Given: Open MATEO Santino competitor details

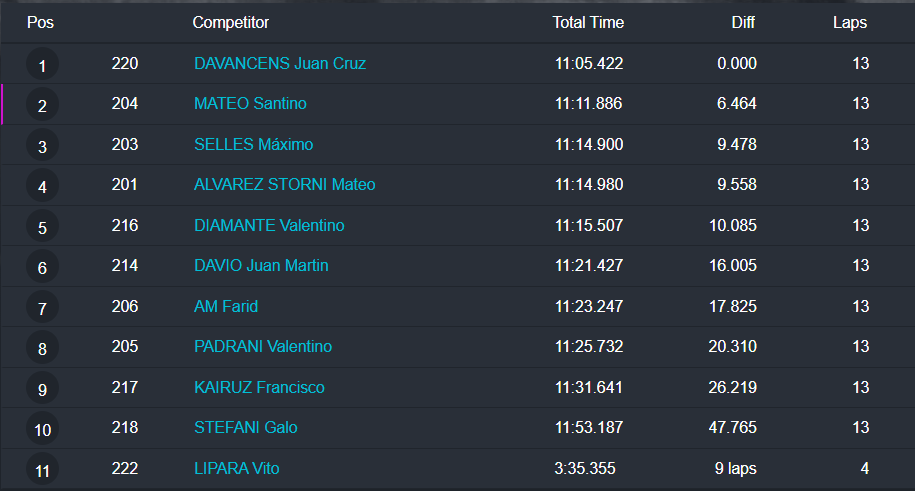Looking at the screenshot, I should (250, 104).
